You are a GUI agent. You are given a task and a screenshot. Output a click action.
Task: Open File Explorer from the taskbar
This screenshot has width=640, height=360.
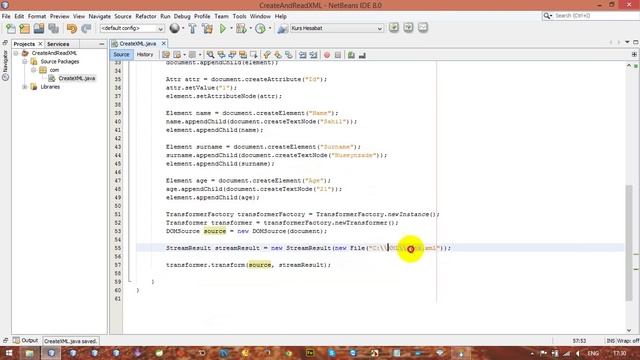tap(30, 353)
